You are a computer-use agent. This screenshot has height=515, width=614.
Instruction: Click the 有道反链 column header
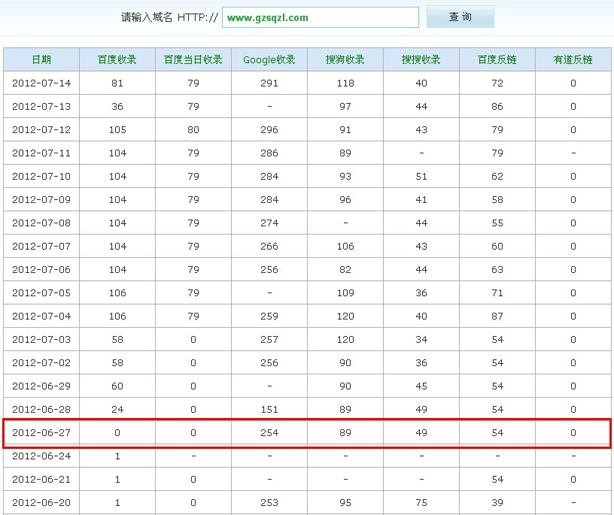(x=573, y=60)
